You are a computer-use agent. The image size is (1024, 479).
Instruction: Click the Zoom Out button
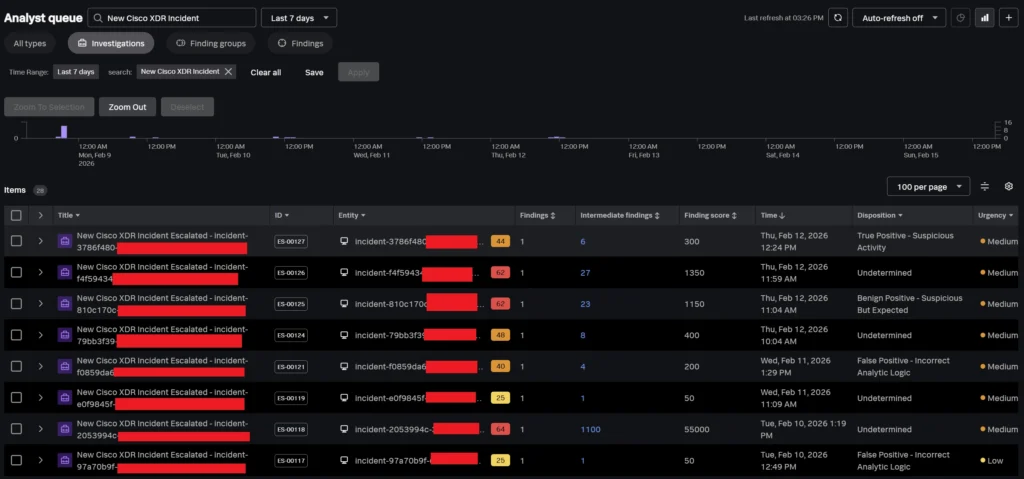pos(127,107)
